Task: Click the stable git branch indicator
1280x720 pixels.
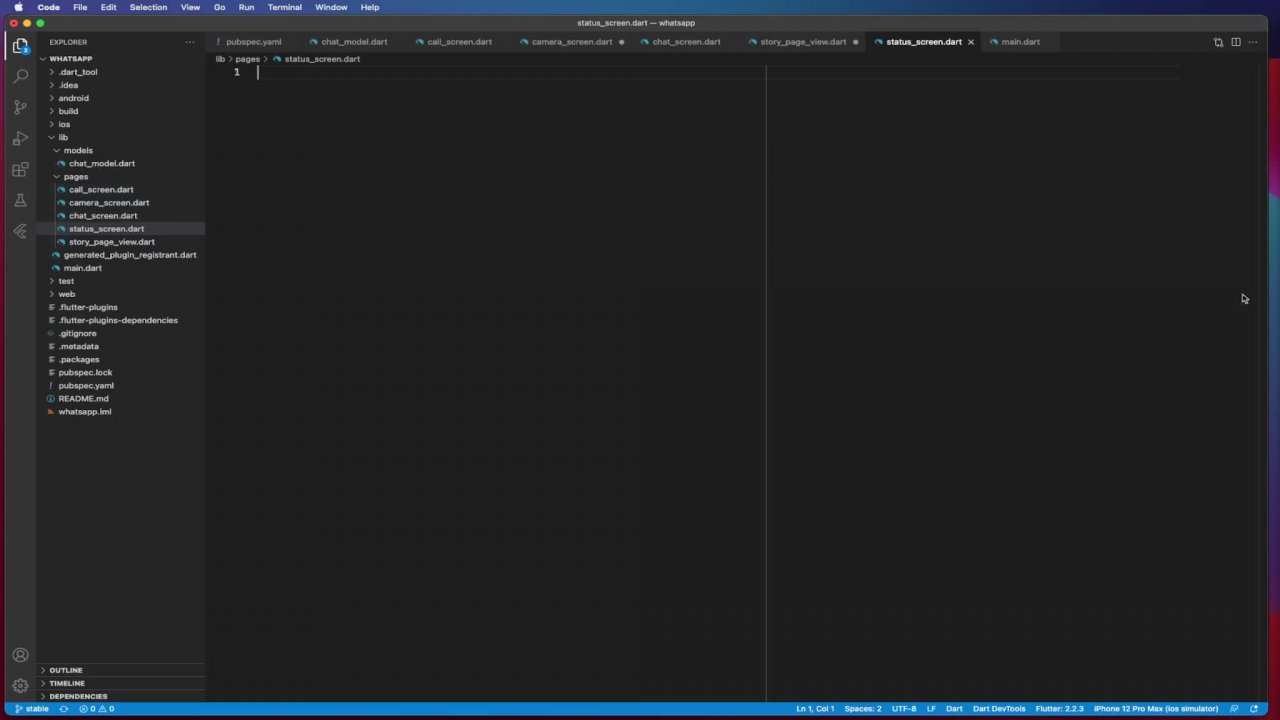Action: tap(31, 709)
